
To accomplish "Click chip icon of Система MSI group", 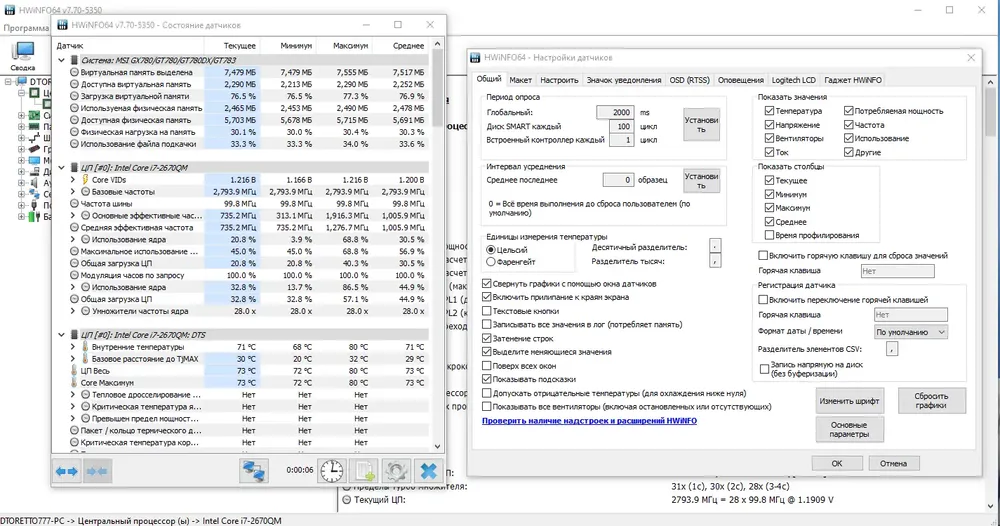I will click(x=74, y=60).
